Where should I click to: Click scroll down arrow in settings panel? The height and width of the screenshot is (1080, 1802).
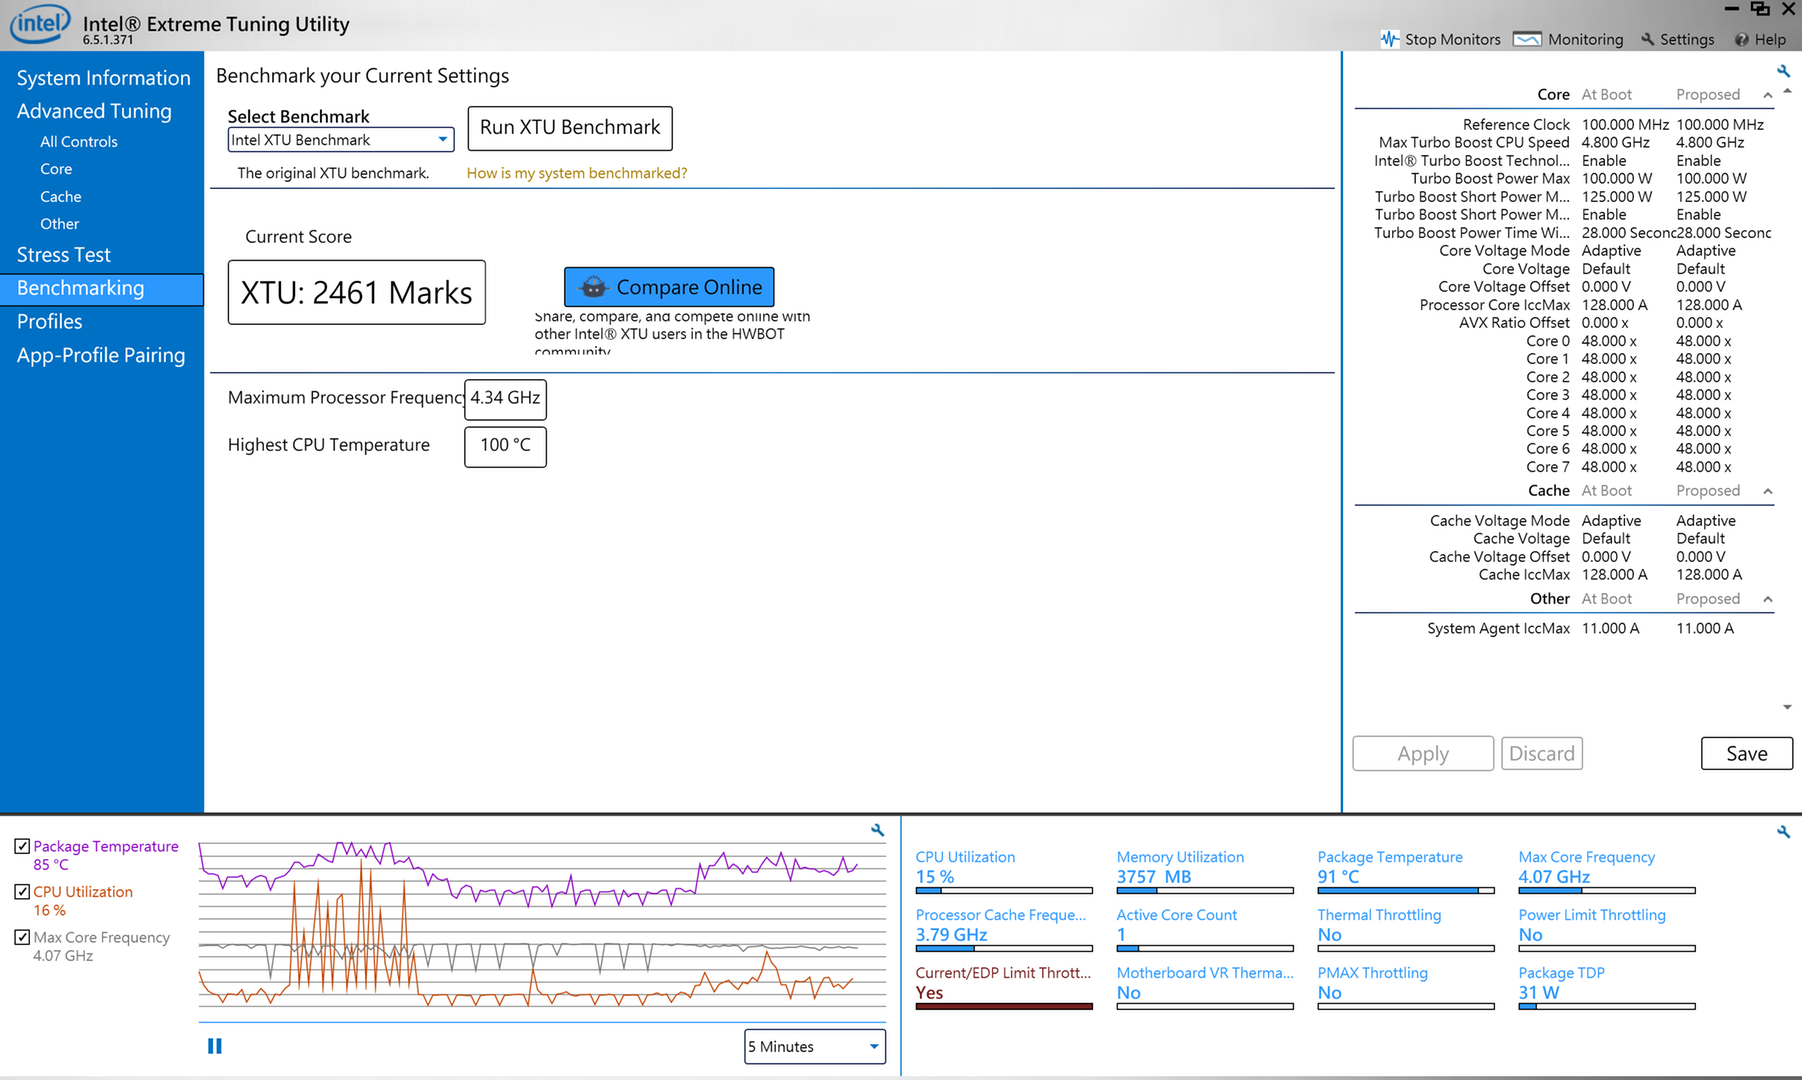click(x=1787, y=707)
